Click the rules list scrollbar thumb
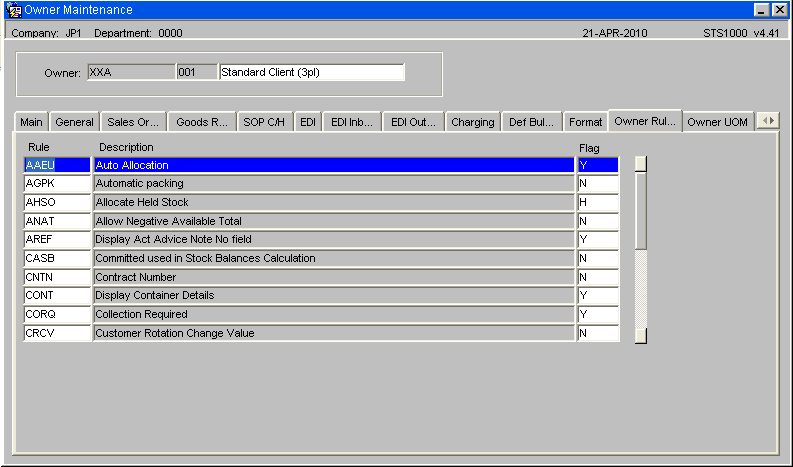Screen dimensions: 793x467 tap(641, 210)
